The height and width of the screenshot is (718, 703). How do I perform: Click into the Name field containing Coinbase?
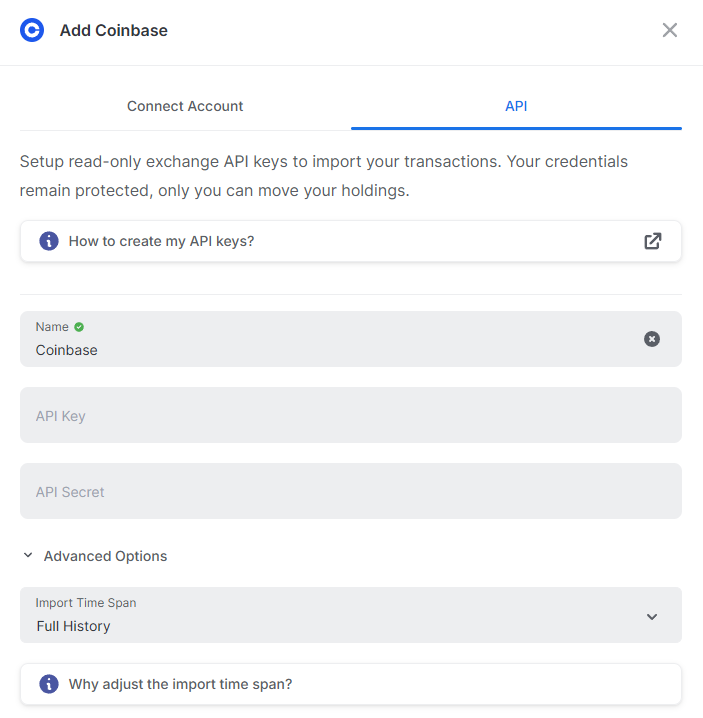point(351,339)
